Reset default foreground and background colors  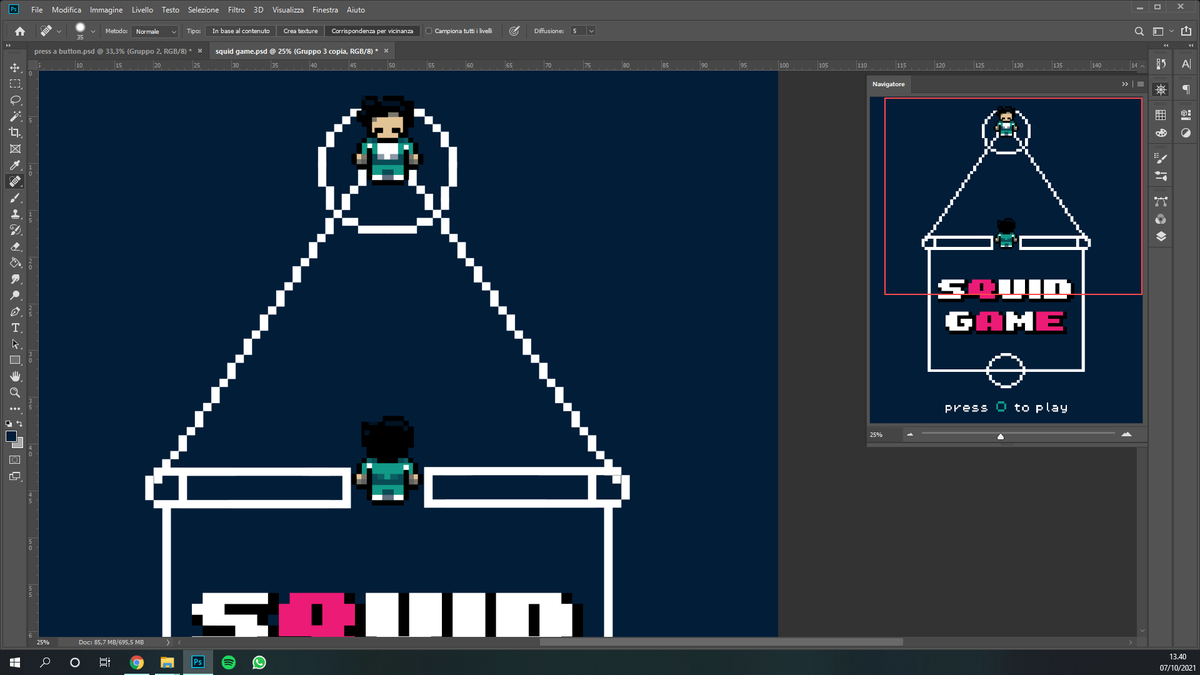(x=9, y=425)
